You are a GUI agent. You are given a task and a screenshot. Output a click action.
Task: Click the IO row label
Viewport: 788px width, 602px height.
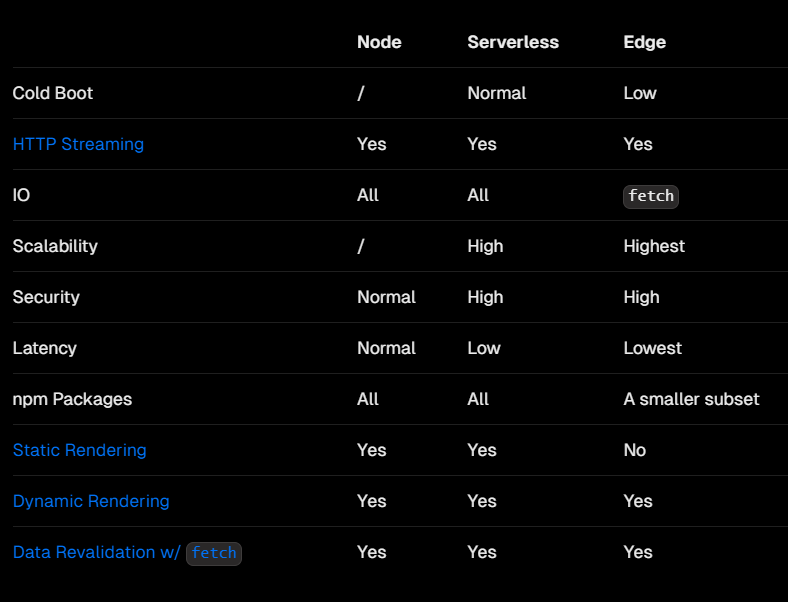pos(22,195)
